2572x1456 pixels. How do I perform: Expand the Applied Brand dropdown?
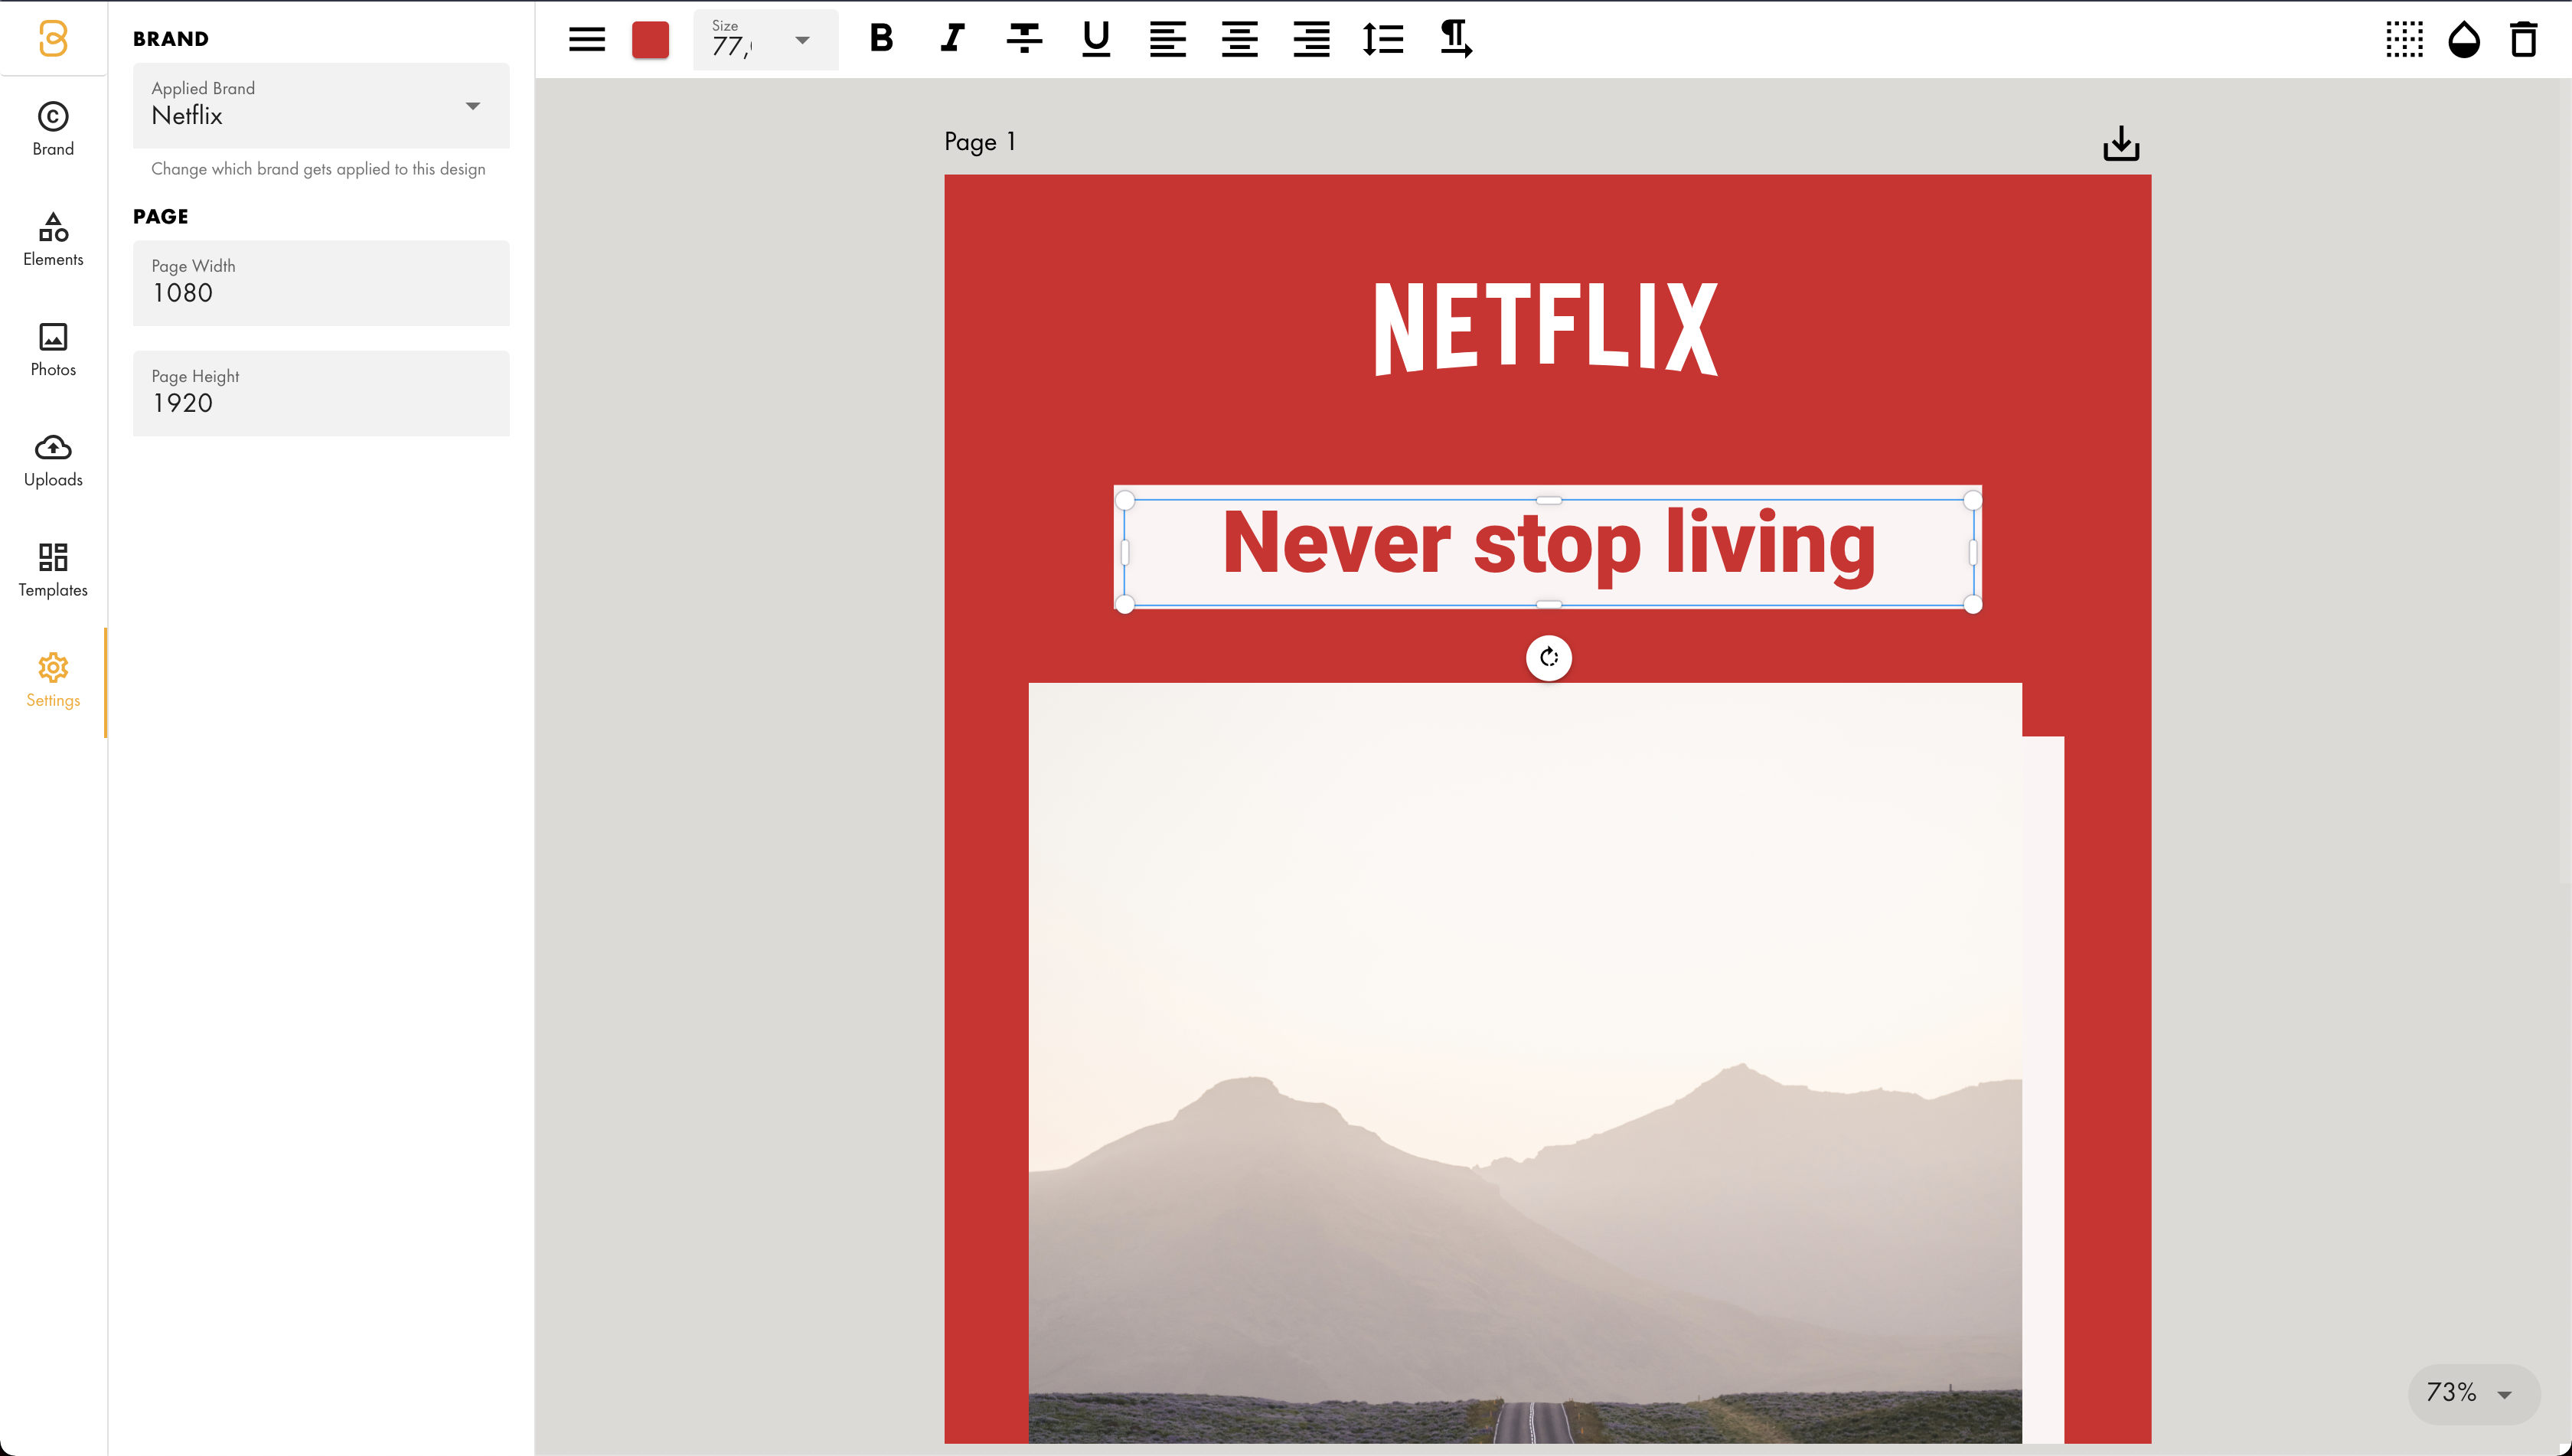(321, 105)
